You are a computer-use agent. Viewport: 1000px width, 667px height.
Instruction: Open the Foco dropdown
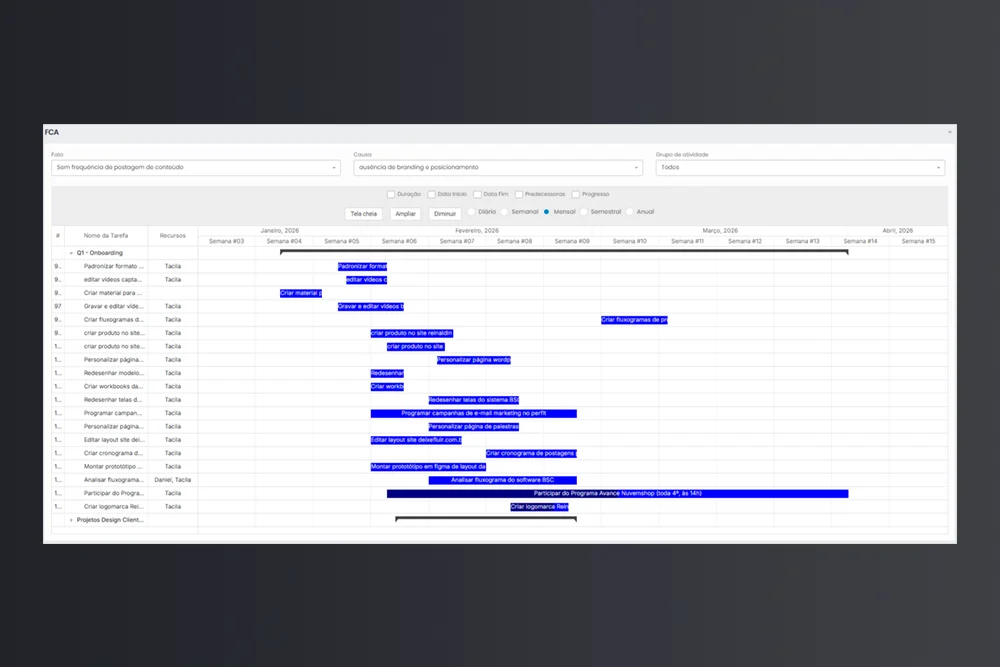tap(195, 167)
